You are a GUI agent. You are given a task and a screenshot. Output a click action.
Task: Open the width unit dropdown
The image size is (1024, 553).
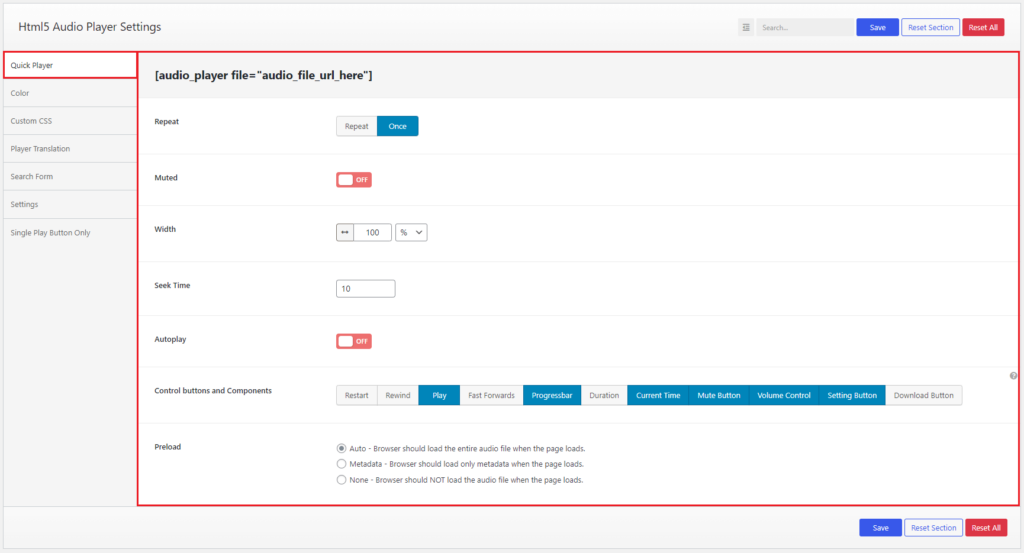pyautogui.click(x=411, y=232)
